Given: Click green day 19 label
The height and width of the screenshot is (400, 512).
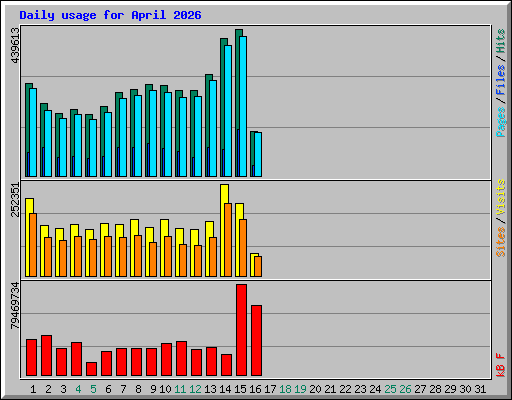Looking at the screenshot, I should 300,389.
